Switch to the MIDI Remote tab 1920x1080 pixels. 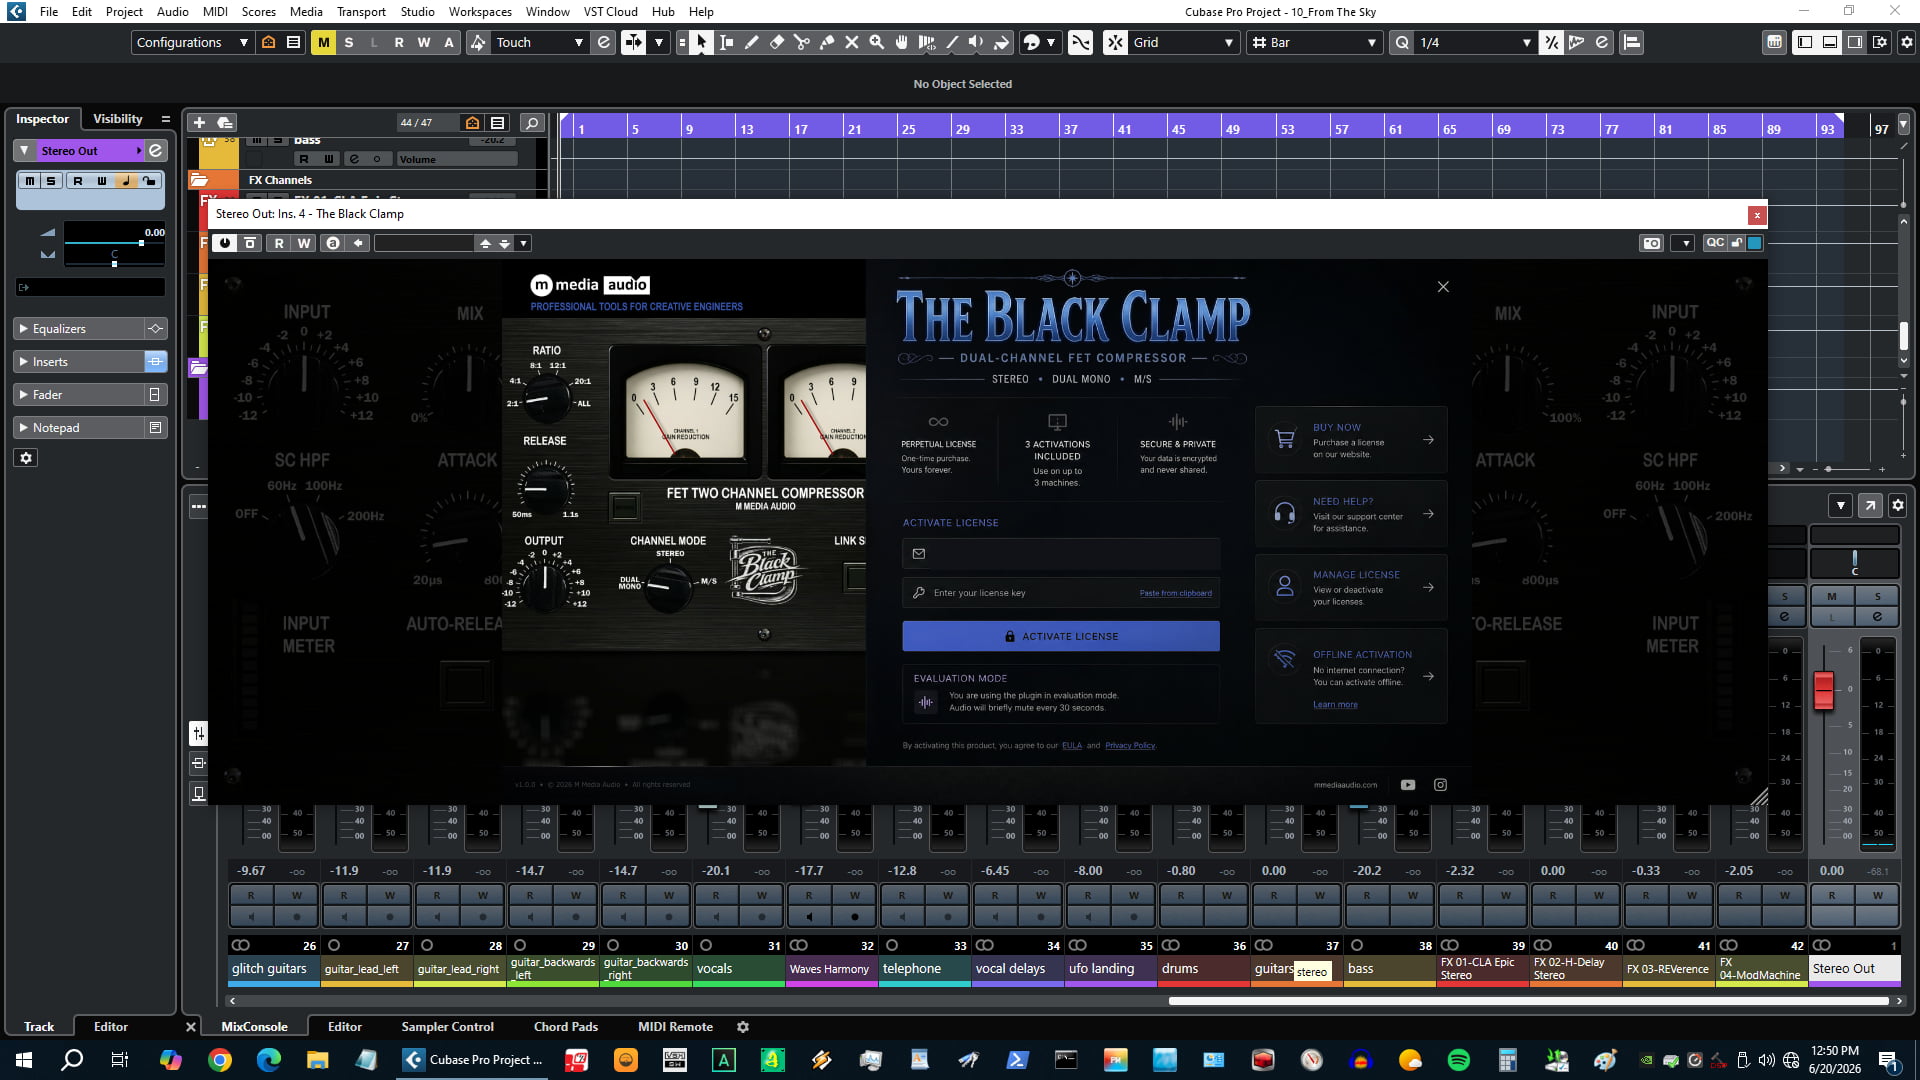(x=675, y=1027)
